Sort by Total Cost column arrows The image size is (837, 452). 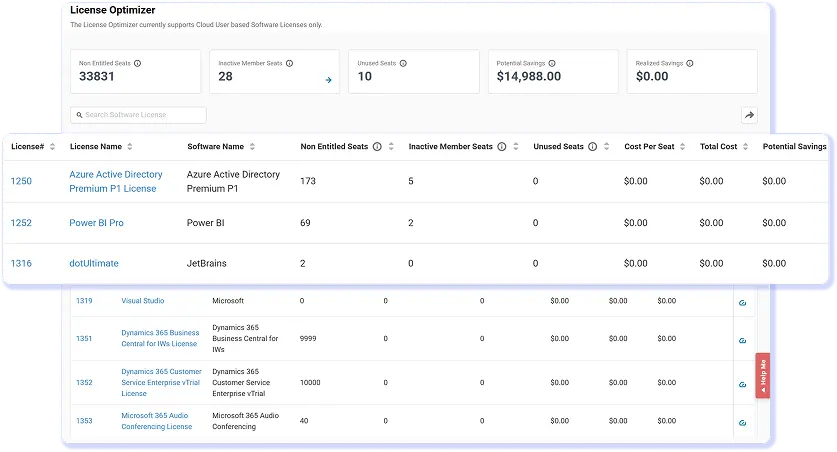tap(745, 147)
